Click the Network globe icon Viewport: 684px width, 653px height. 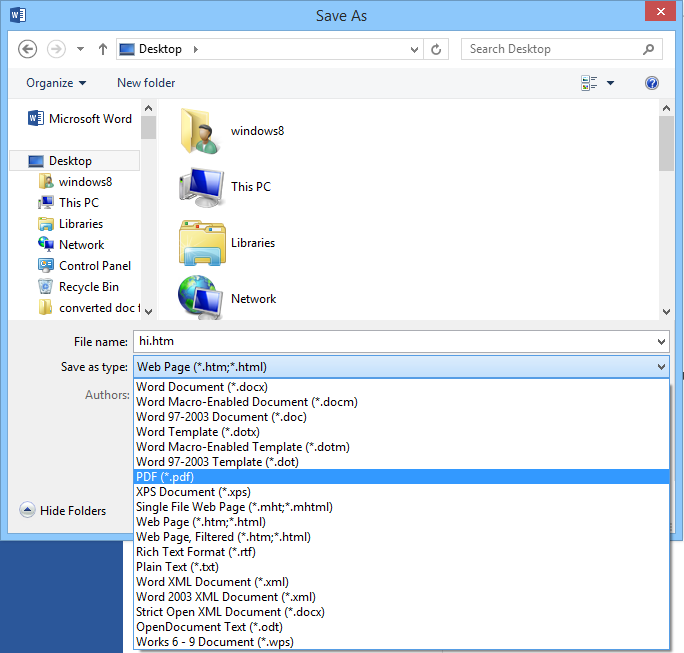pyautogui.click(x=201, y=296)
